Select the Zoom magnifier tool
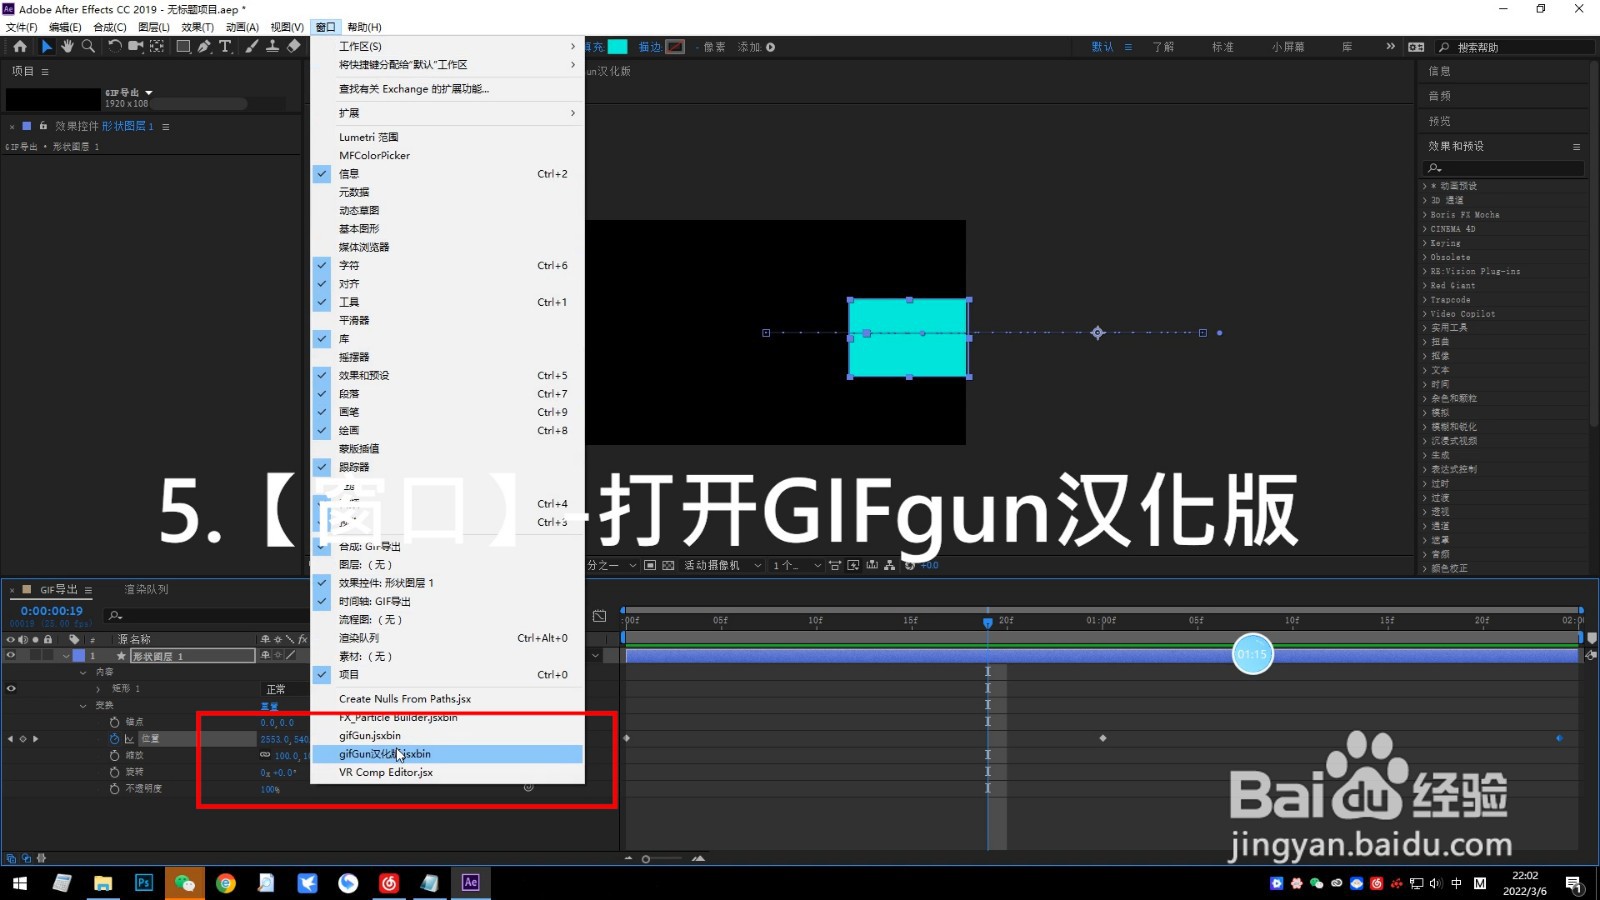Screen dimensions: 1600x900 pyautogui.click(x=88, y=46)
